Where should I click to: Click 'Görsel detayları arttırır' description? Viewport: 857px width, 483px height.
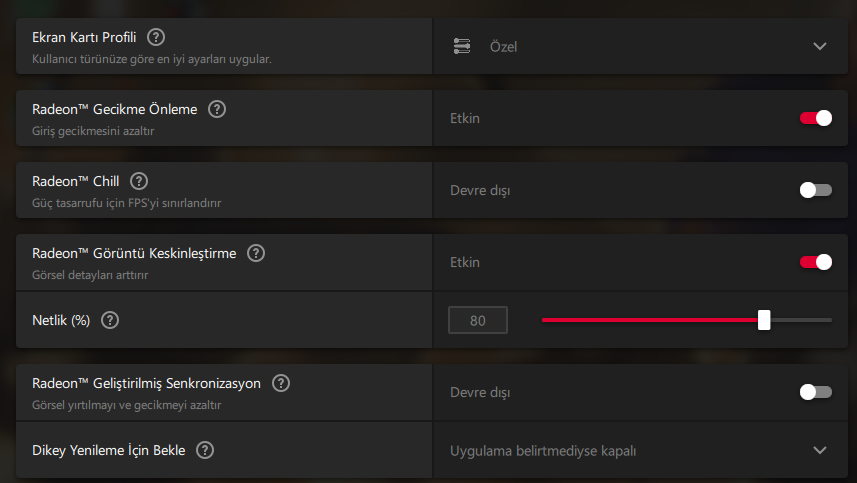(90, 275)
